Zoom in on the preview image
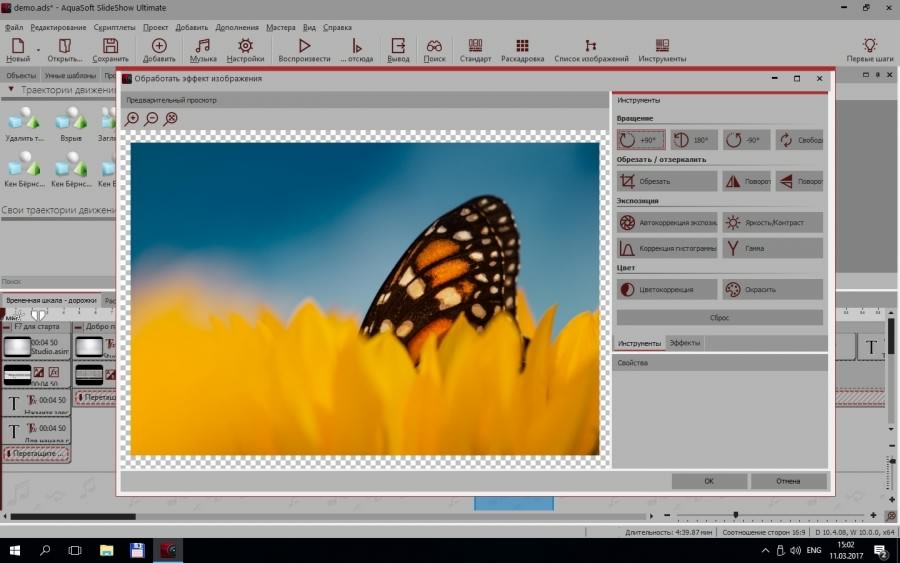Viewport: 900px width, 563px height. [x=132, y=119]
